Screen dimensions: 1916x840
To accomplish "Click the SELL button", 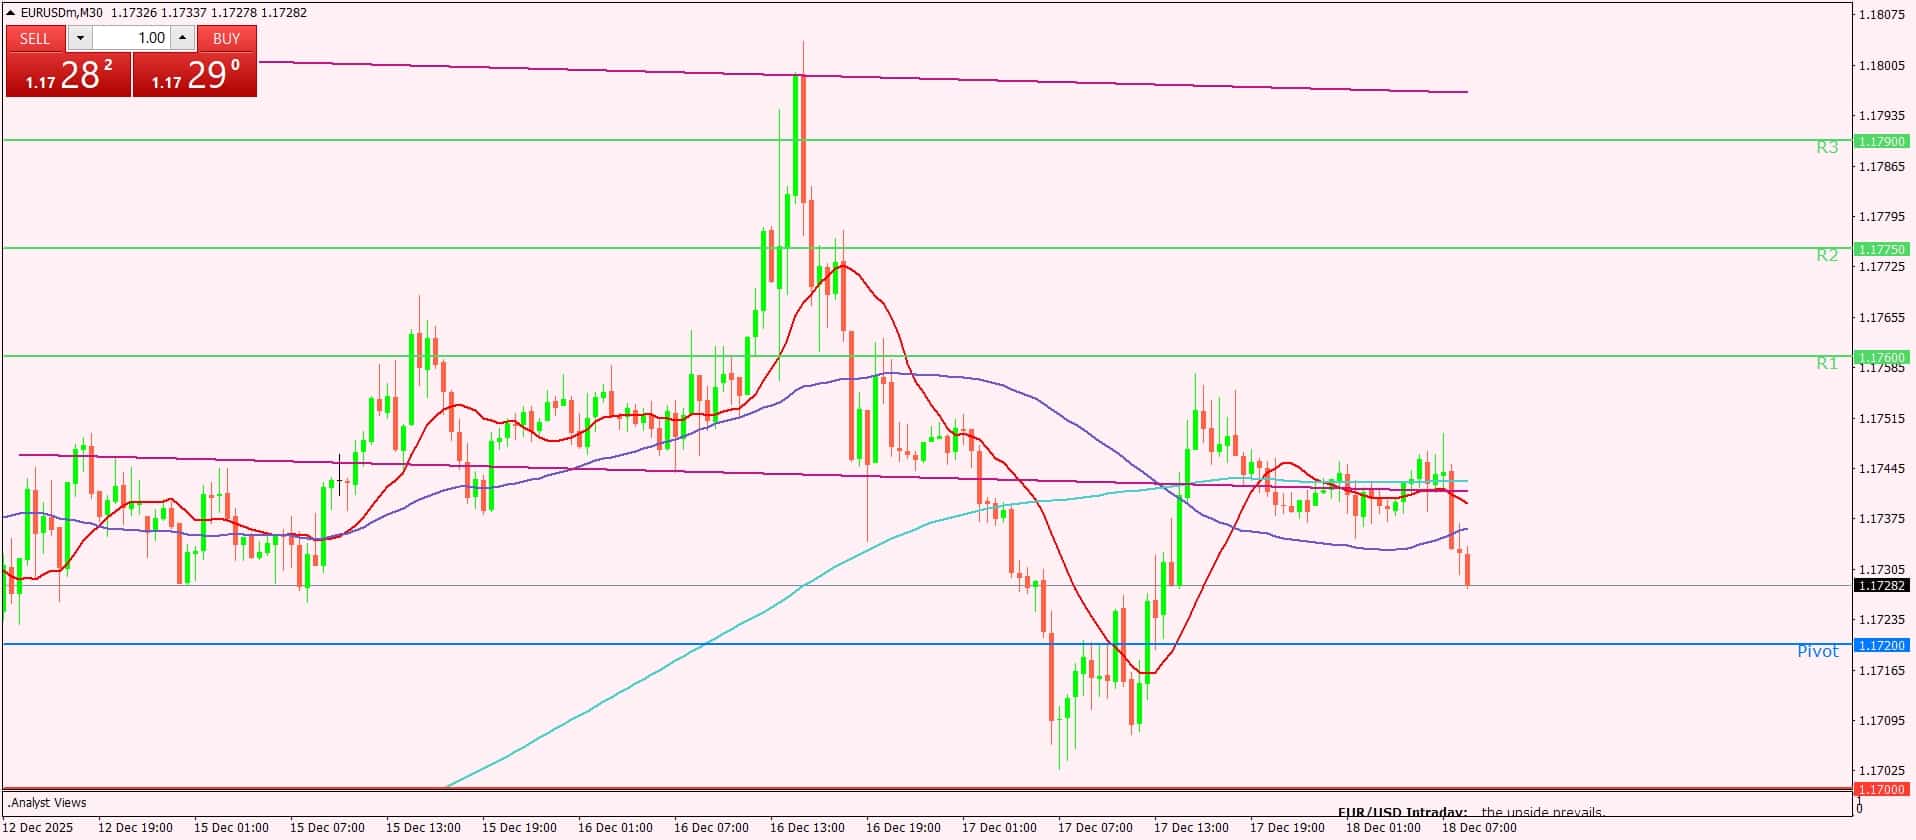I will 35,38.
